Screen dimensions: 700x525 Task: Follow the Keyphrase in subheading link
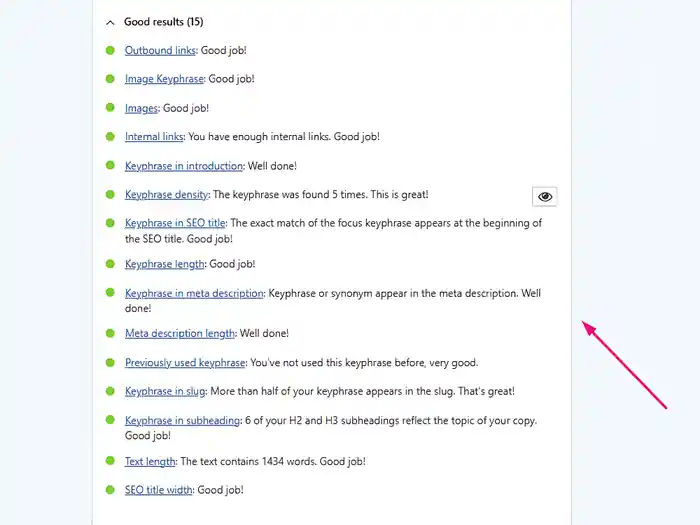pyautogui.click(x=182, y=421)
